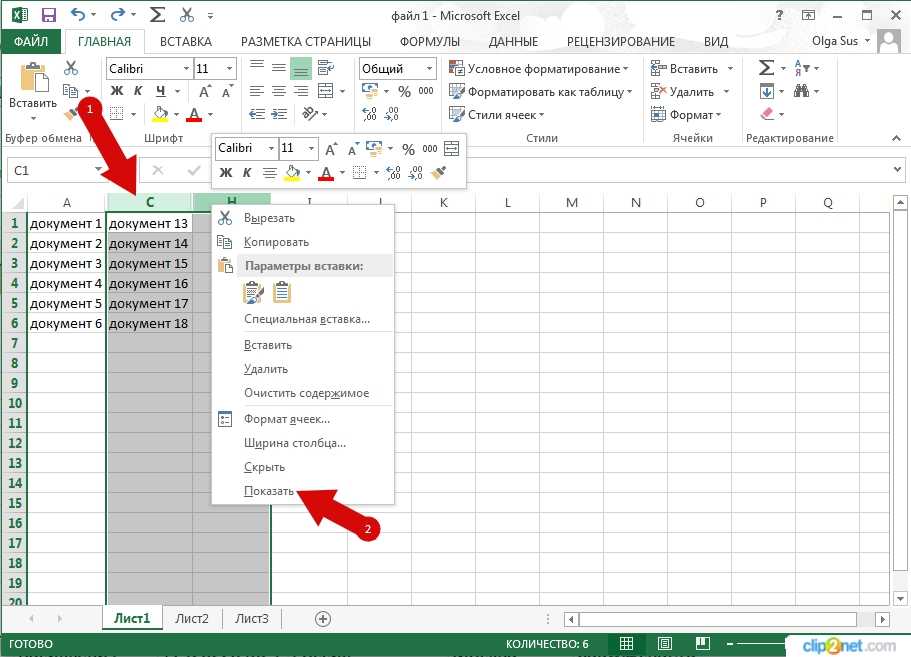911x657 pixels.
Task: Switch to ДАННЫЕ ribbon tab
Action: point(514,41)
